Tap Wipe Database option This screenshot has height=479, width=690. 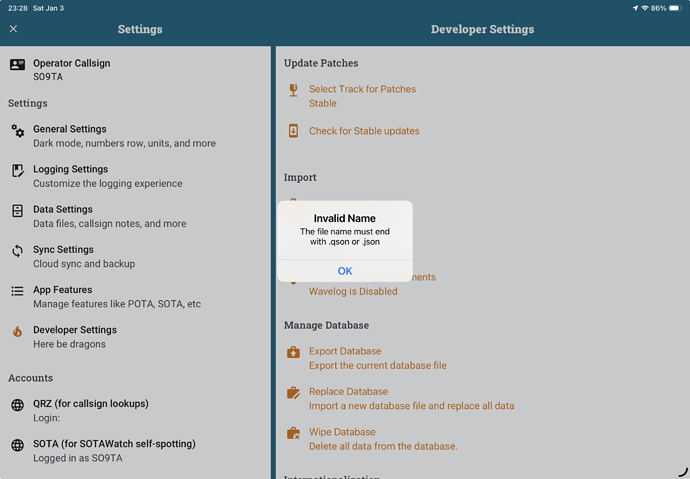tap(382, 439)
